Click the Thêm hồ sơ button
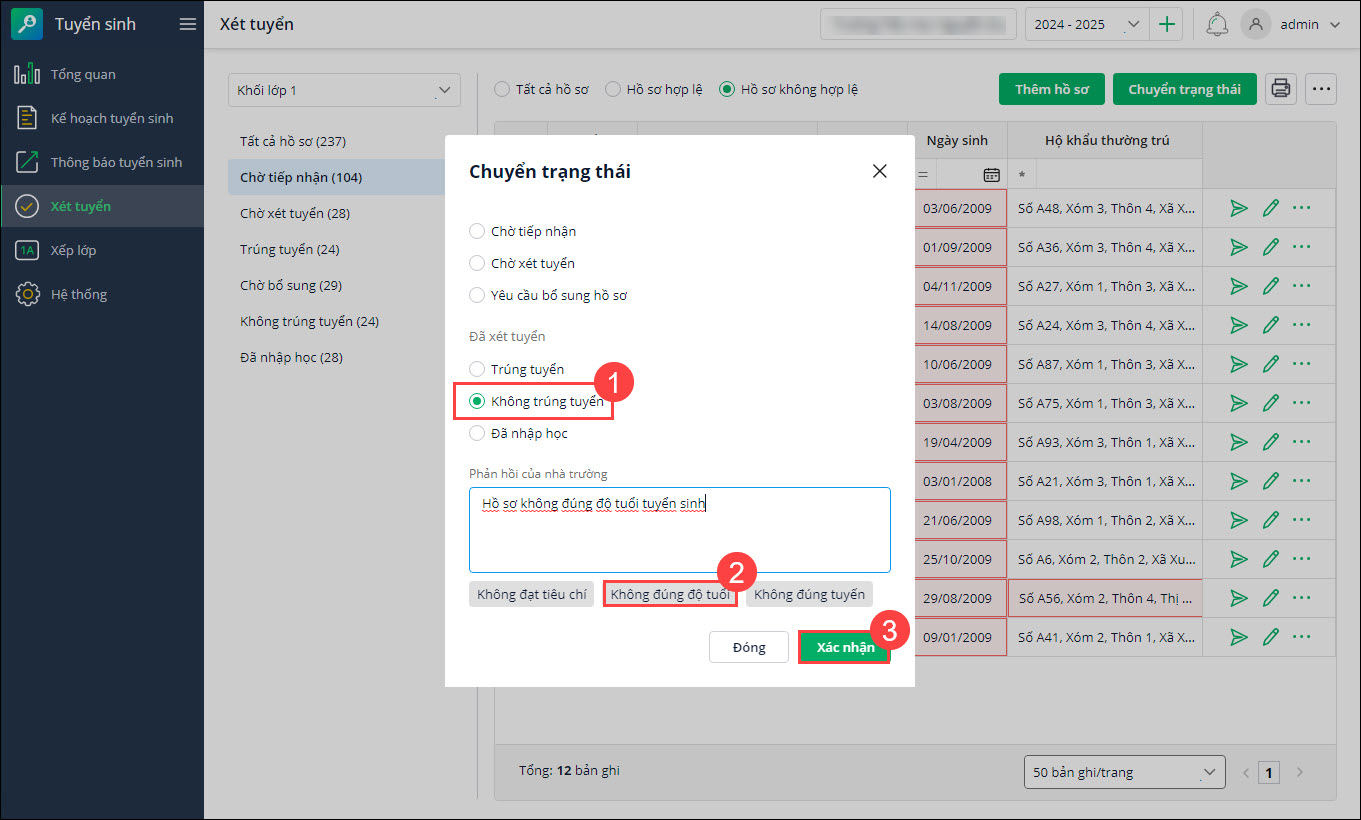Screen dimensions: 1361x820 pyautogui.click(x=1052, y=89)
